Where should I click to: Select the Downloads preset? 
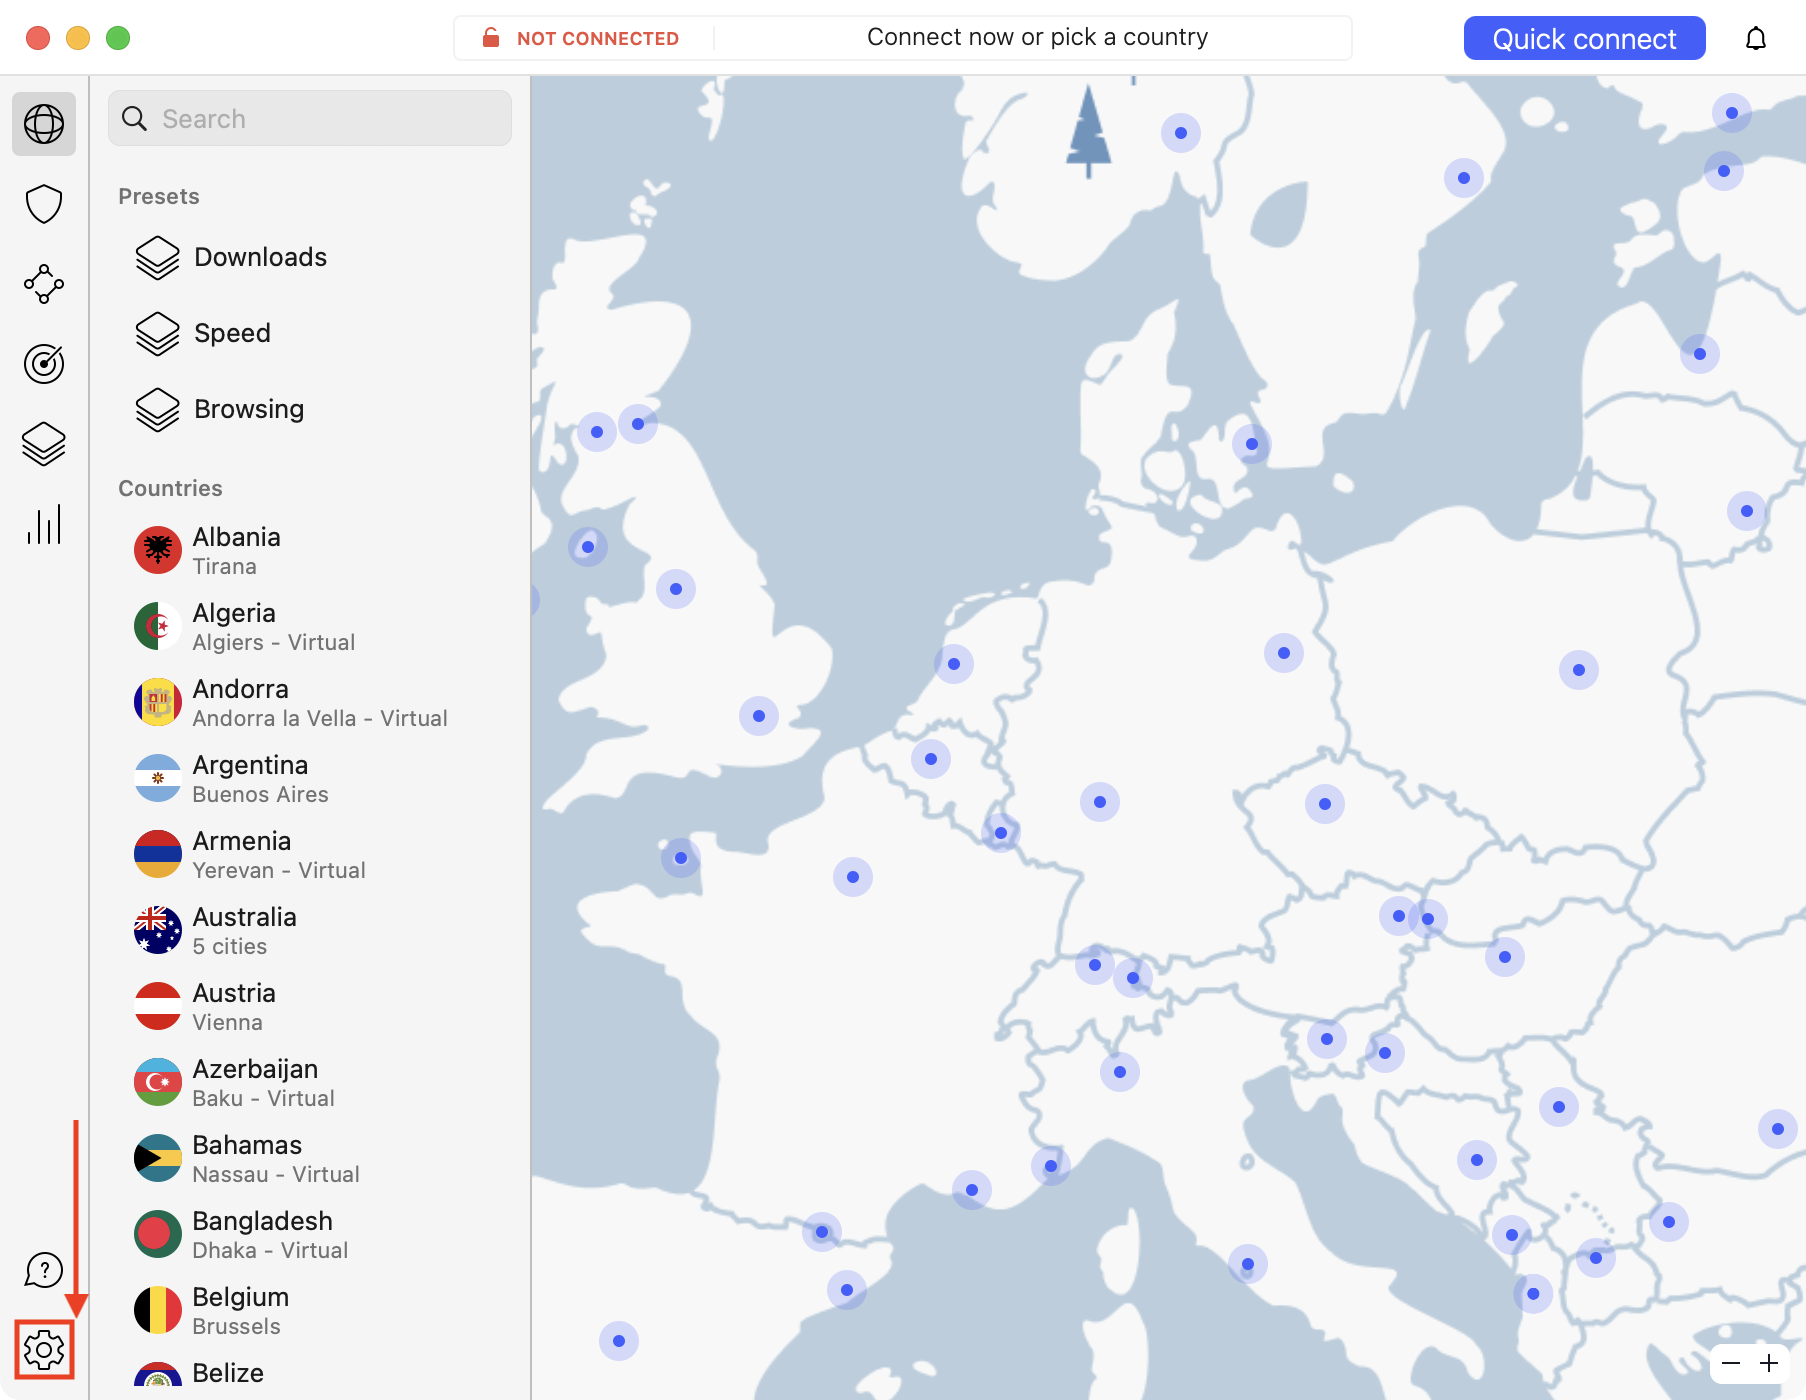[260, 257]
